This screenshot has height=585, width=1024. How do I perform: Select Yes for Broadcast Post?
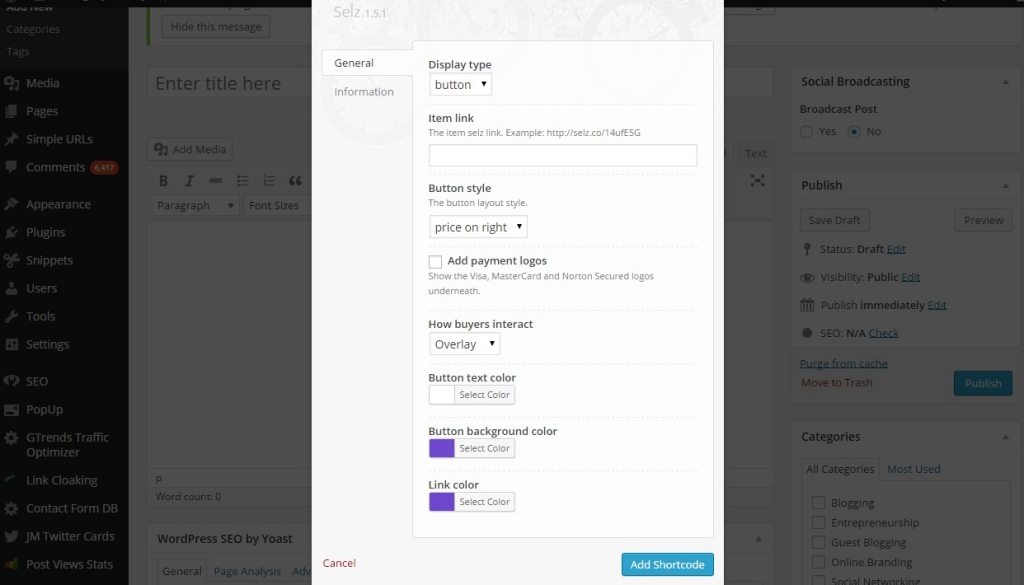coord(807,132)
